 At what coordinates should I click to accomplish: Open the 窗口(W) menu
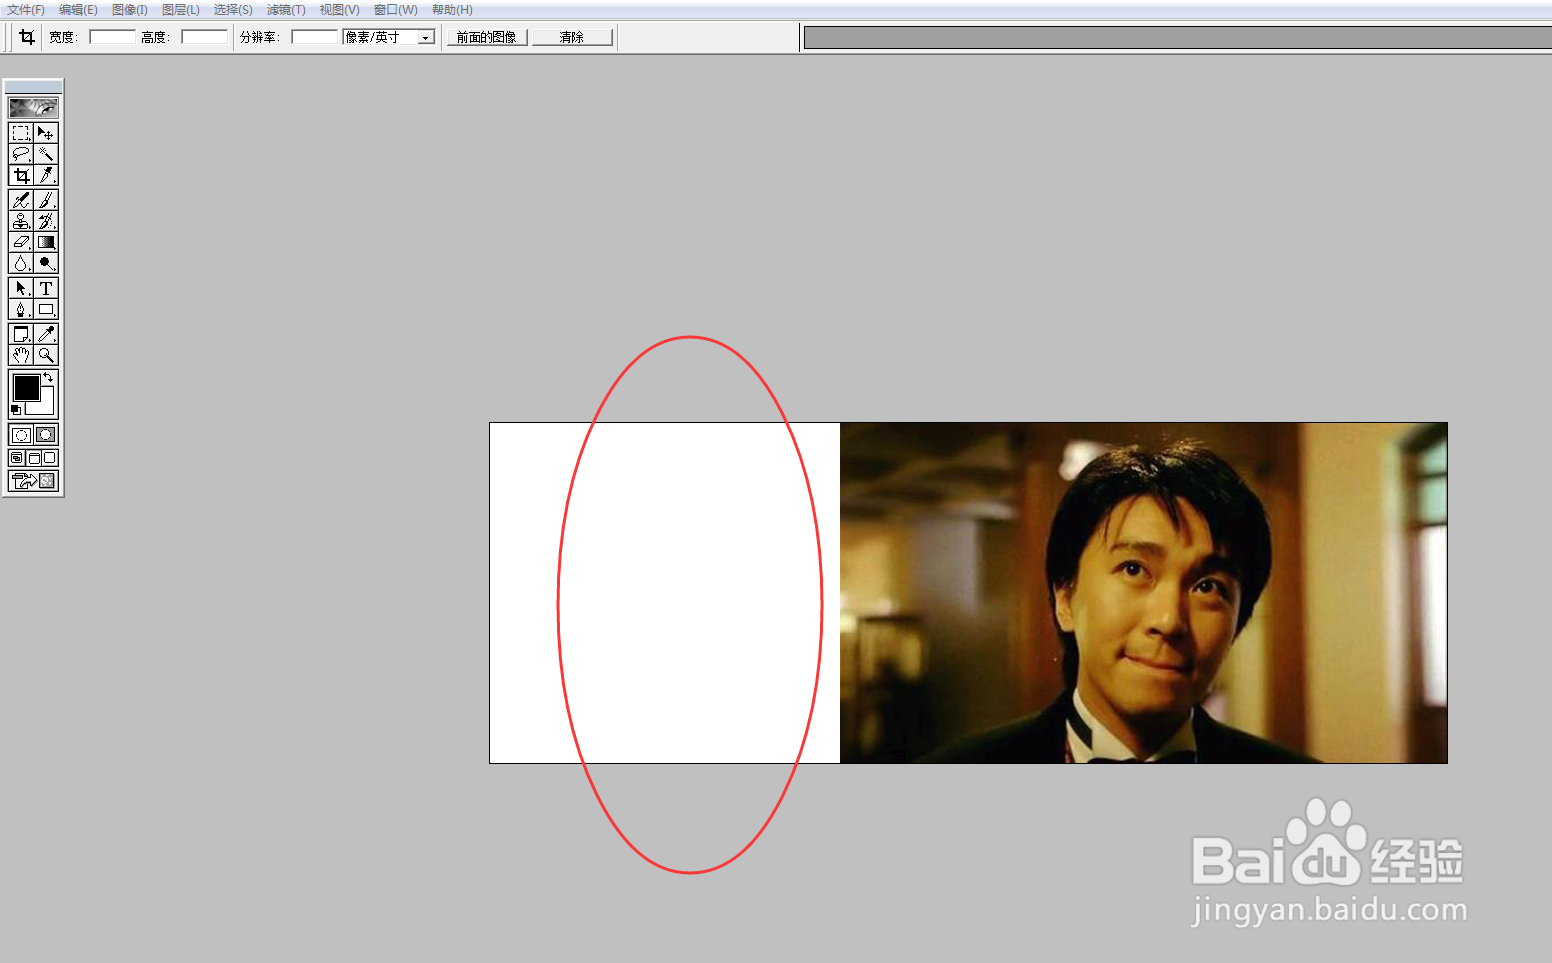[396, 10]
